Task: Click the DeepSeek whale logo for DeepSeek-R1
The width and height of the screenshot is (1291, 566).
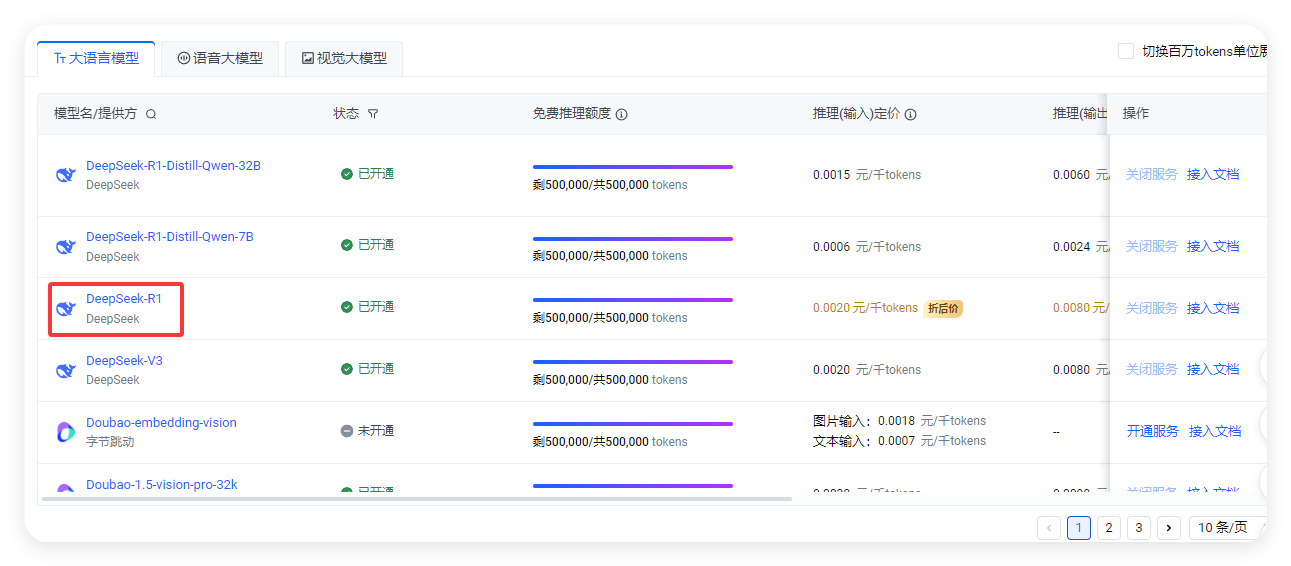Action: [66, 308]
